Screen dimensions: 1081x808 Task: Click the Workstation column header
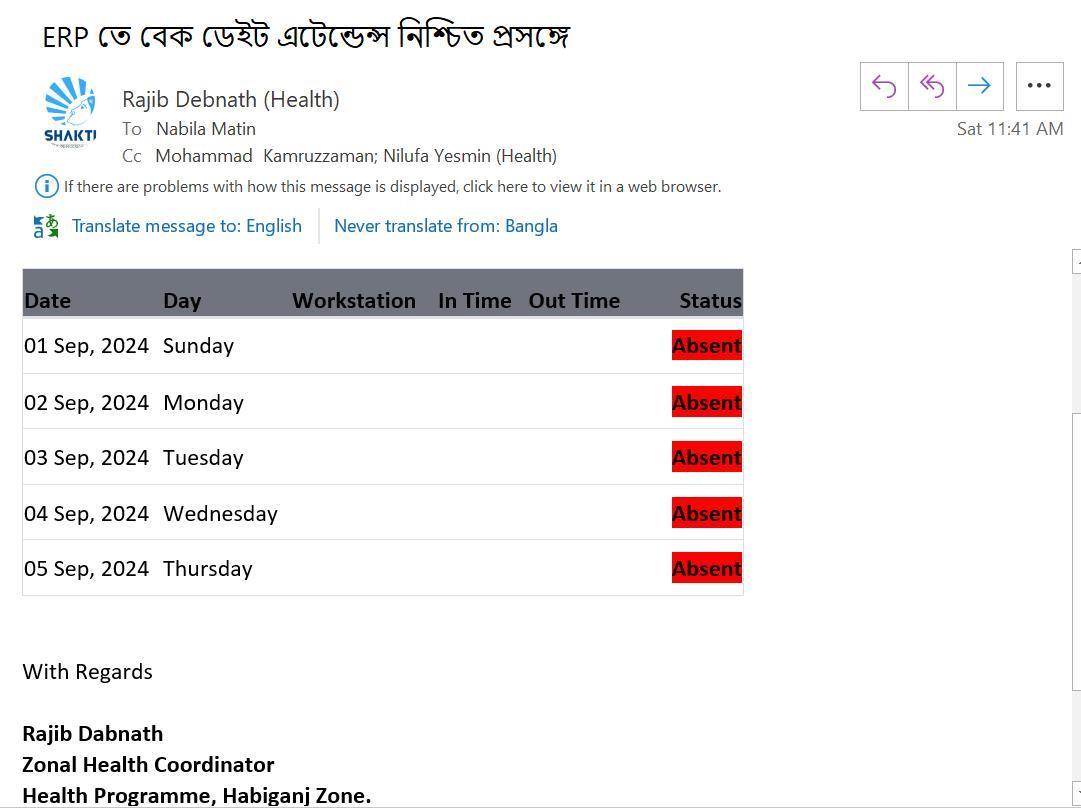click(354, 301)
